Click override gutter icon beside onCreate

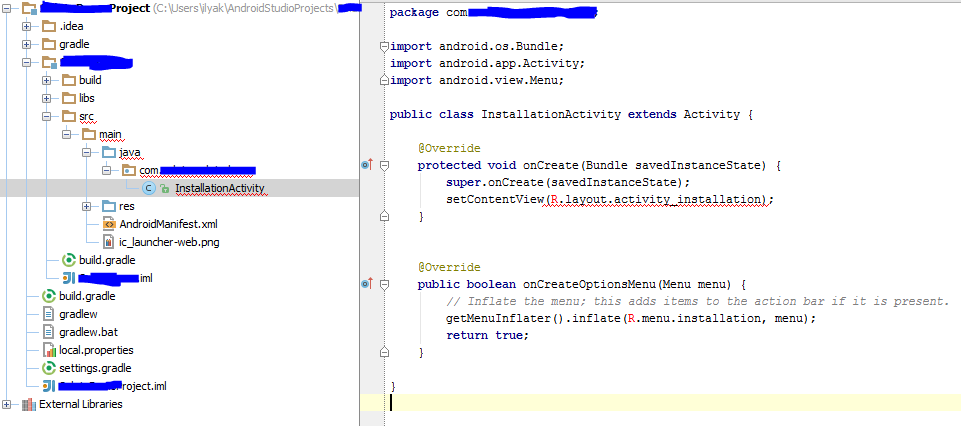[367, 165]
